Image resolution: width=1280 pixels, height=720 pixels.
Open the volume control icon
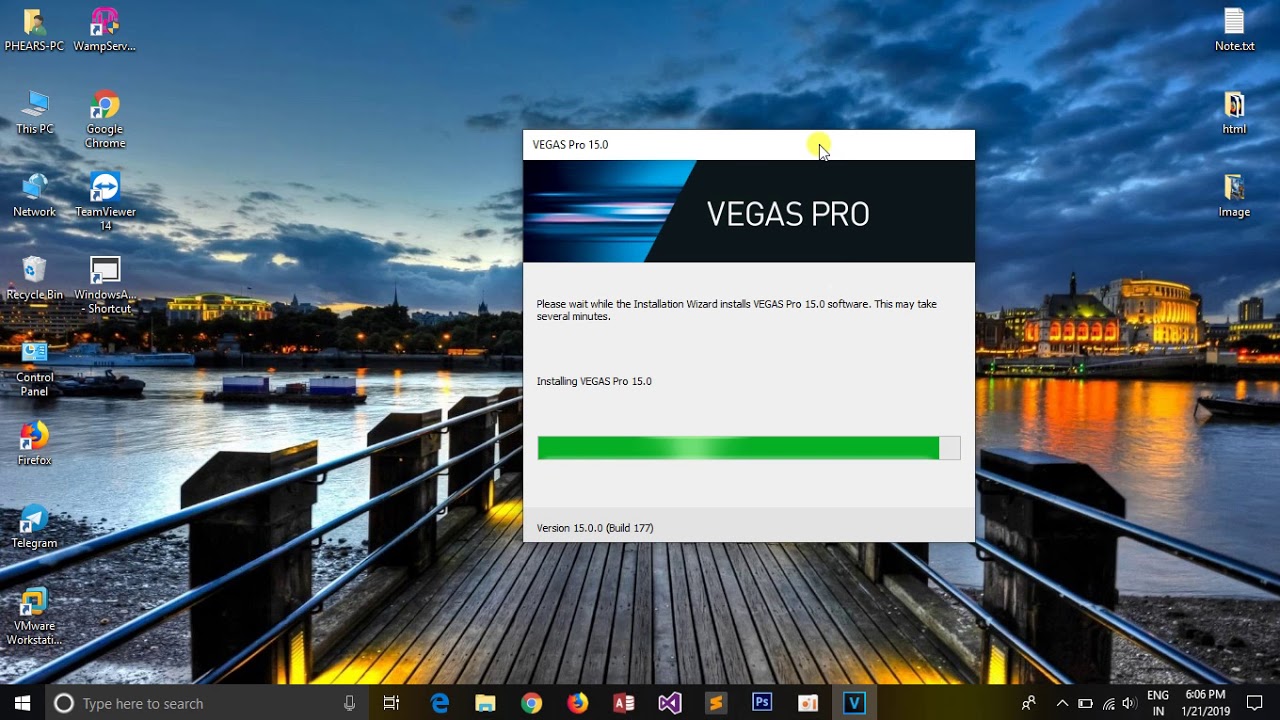coord(1130,703)
